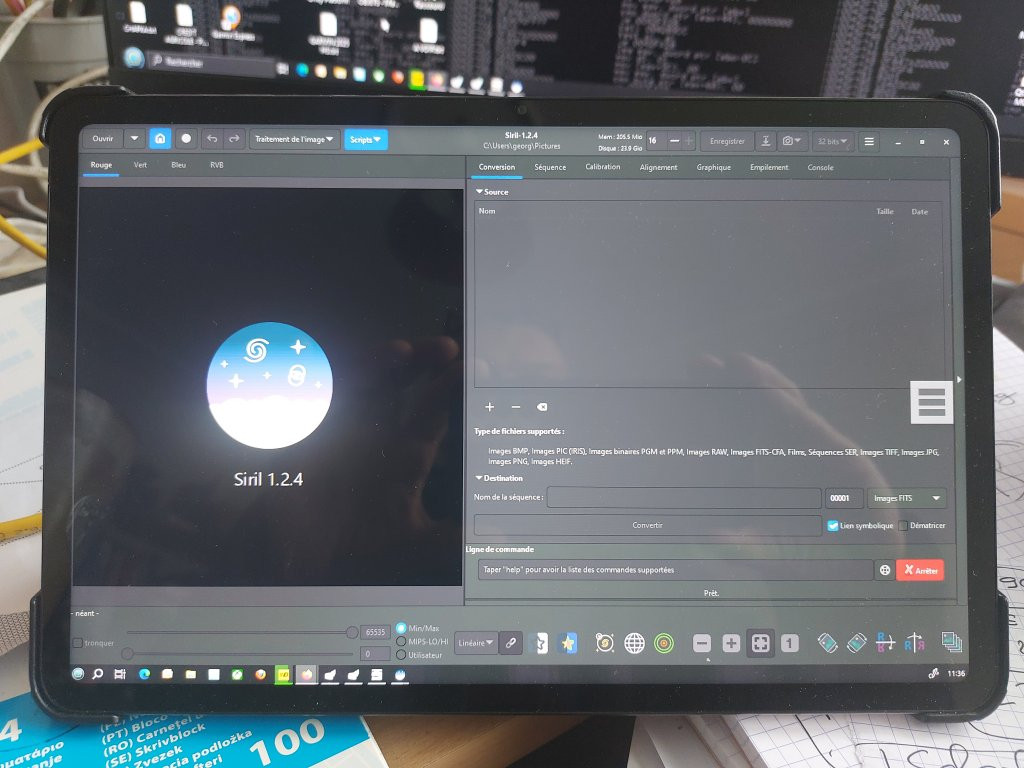
Task: Open the Edge browser from the tablet taskbar
Action: [144, 674]
